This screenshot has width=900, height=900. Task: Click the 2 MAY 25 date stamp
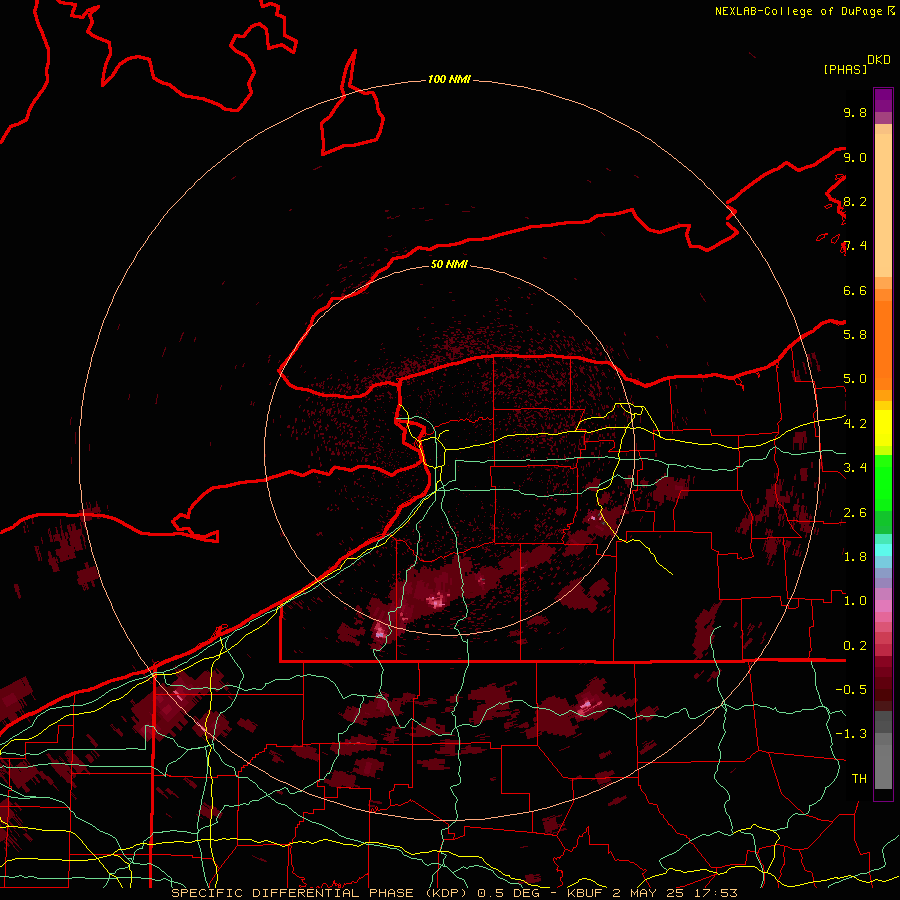click(x=649, y=893)
